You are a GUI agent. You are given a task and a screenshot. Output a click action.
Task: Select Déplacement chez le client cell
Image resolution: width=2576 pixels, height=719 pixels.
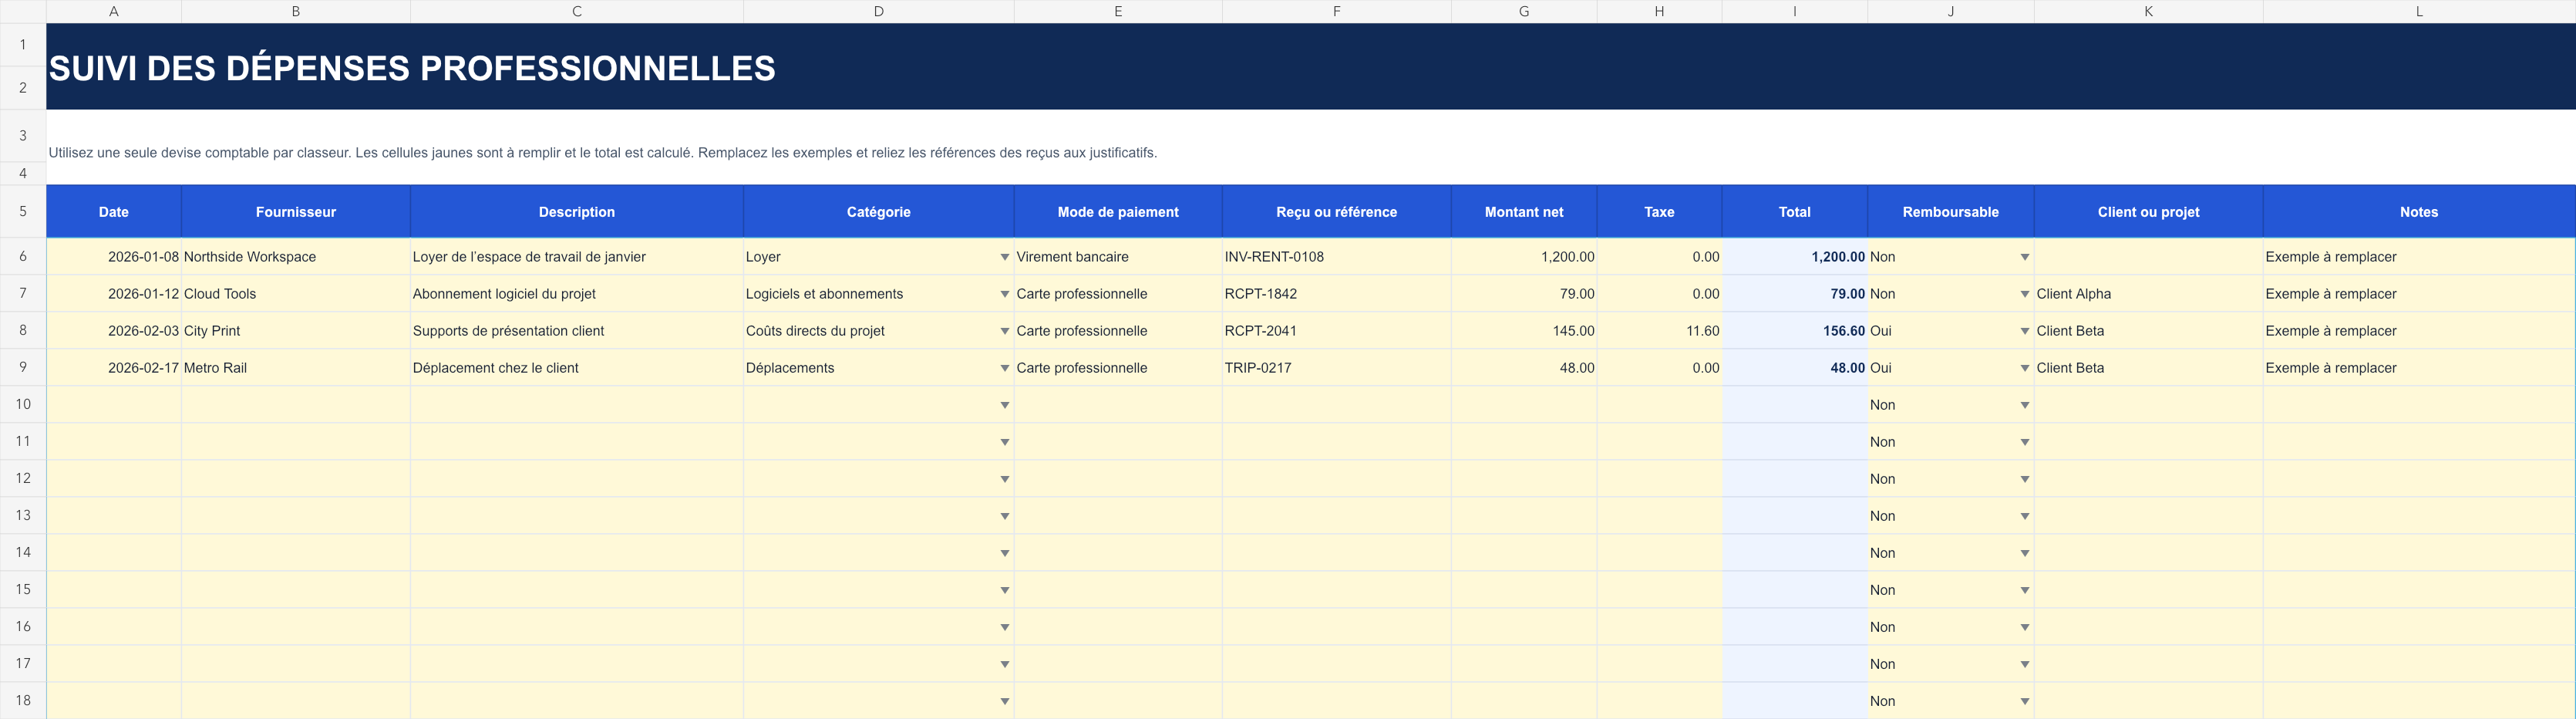(x=577, y=368)
